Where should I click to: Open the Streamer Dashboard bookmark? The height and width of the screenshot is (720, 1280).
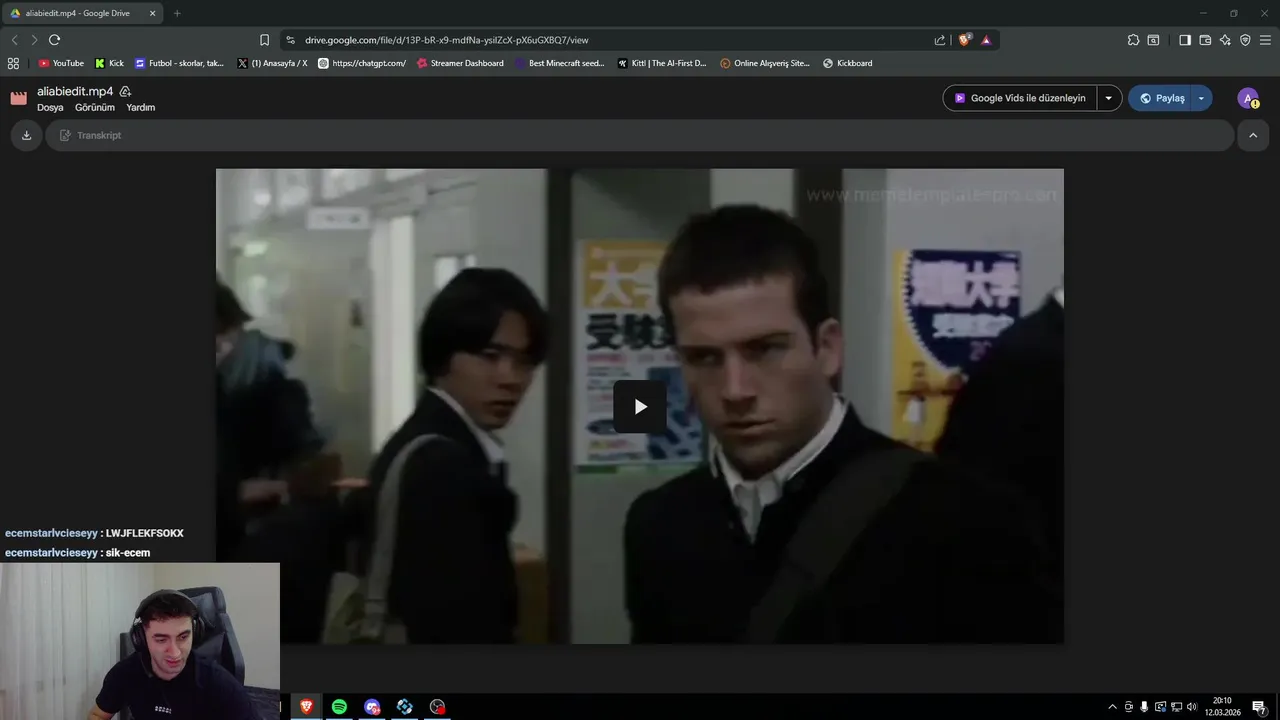click(x=460, y=63)
